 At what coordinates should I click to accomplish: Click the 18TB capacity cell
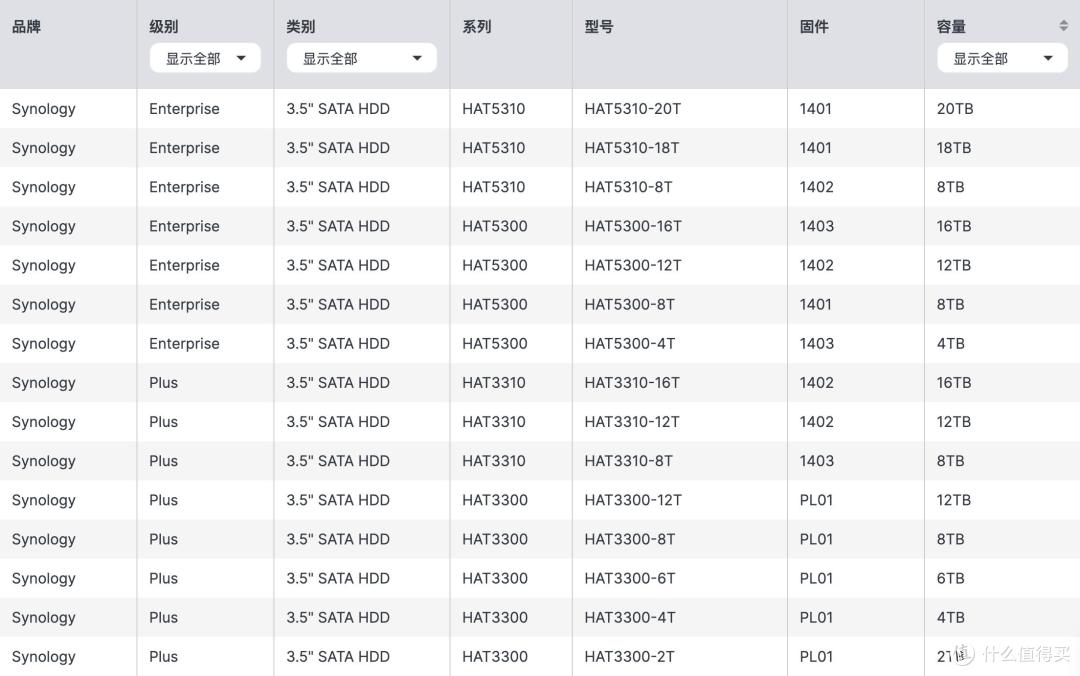click(x=953, y=148)
